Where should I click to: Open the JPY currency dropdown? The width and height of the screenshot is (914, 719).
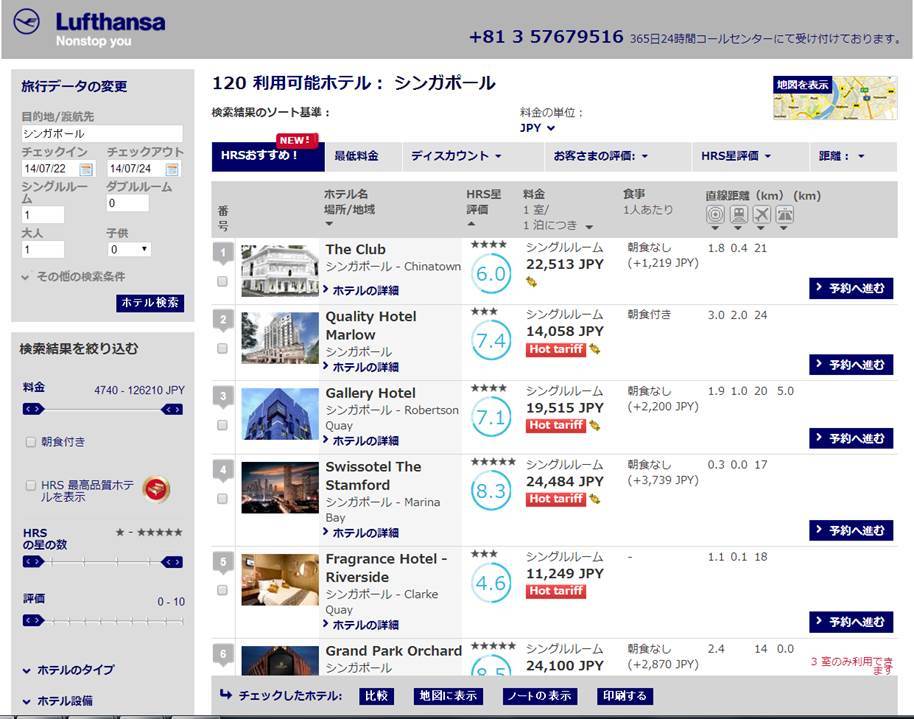[x=537, y=128]
